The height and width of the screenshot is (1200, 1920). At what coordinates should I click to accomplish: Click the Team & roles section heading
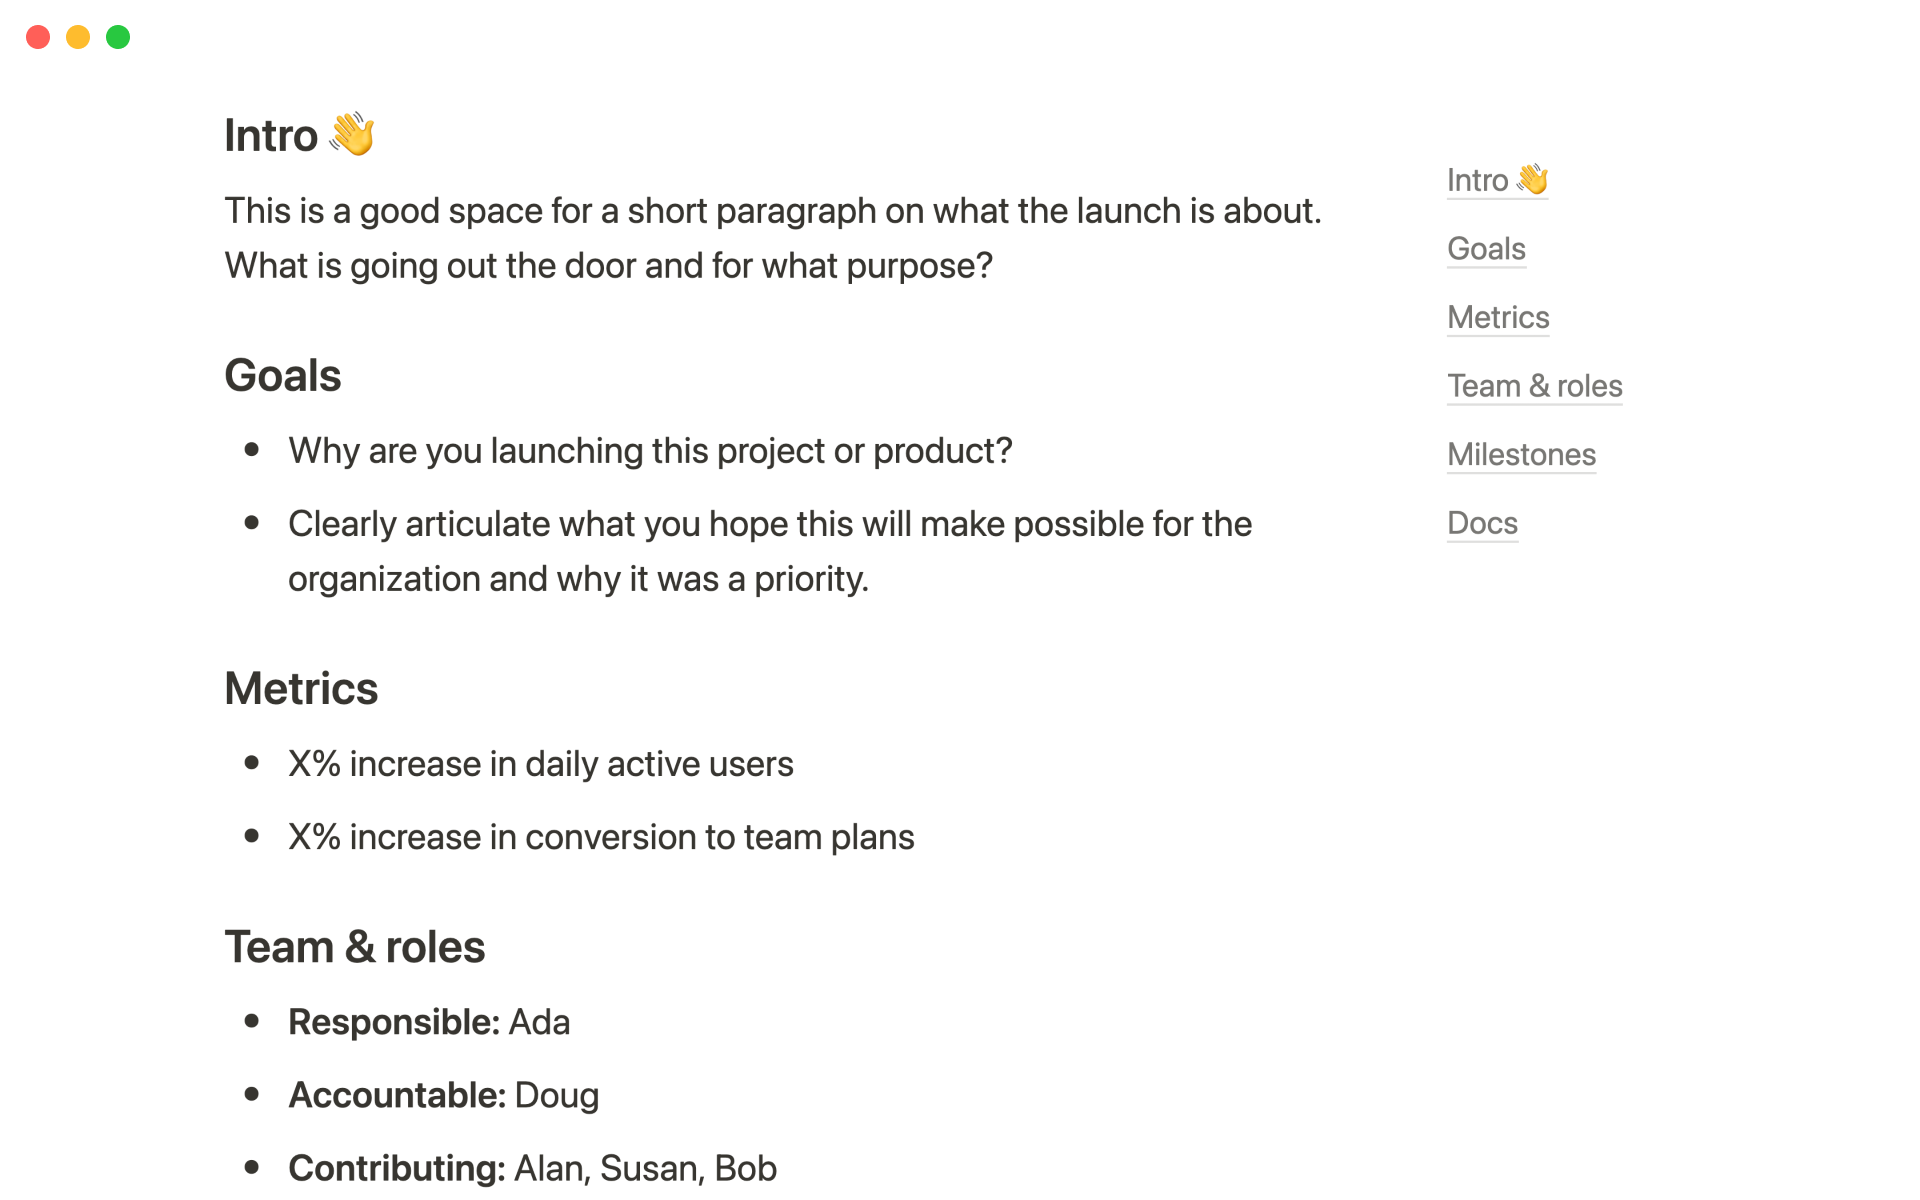355,947
